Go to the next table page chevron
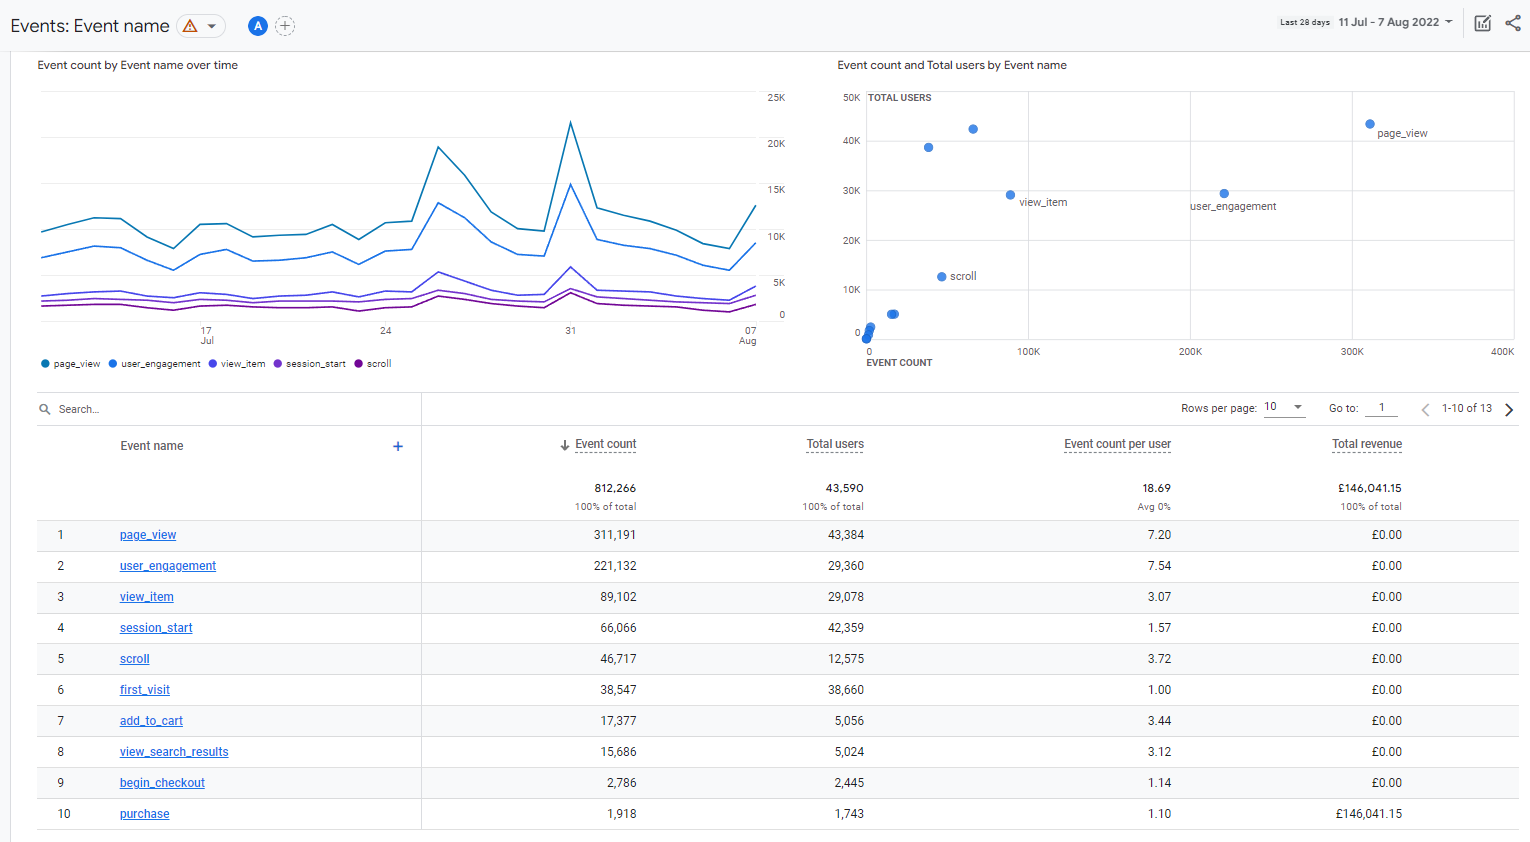 click(x=1510, y=408)
